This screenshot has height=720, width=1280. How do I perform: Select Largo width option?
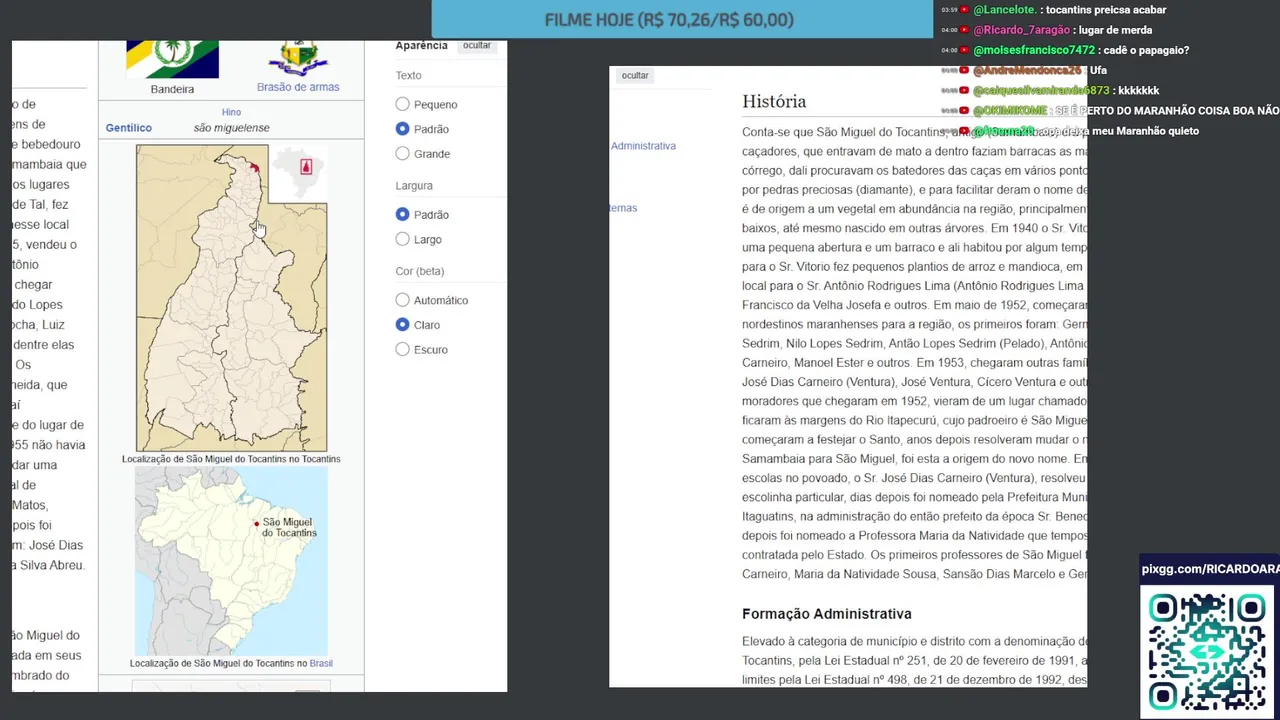402,239
